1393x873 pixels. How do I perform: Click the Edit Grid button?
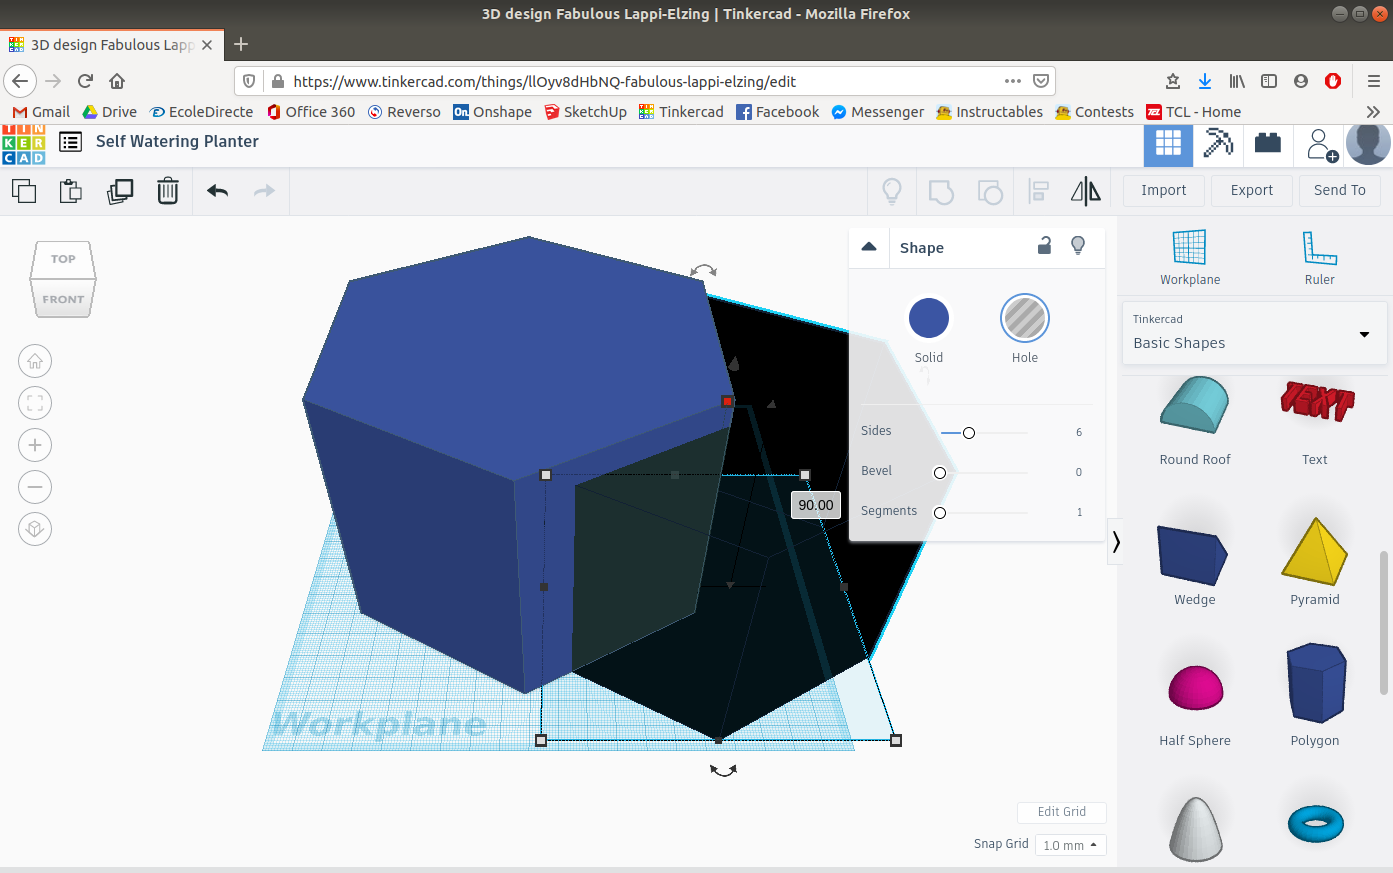pyautogui.click(x=1062, y=812)
